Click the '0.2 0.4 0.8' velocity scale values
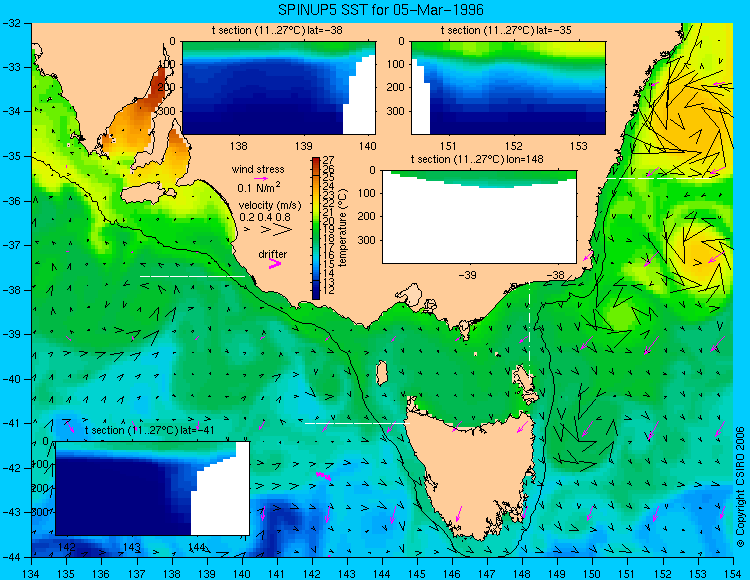This screenshot has width=750, height=580. [x=265, y=217]
